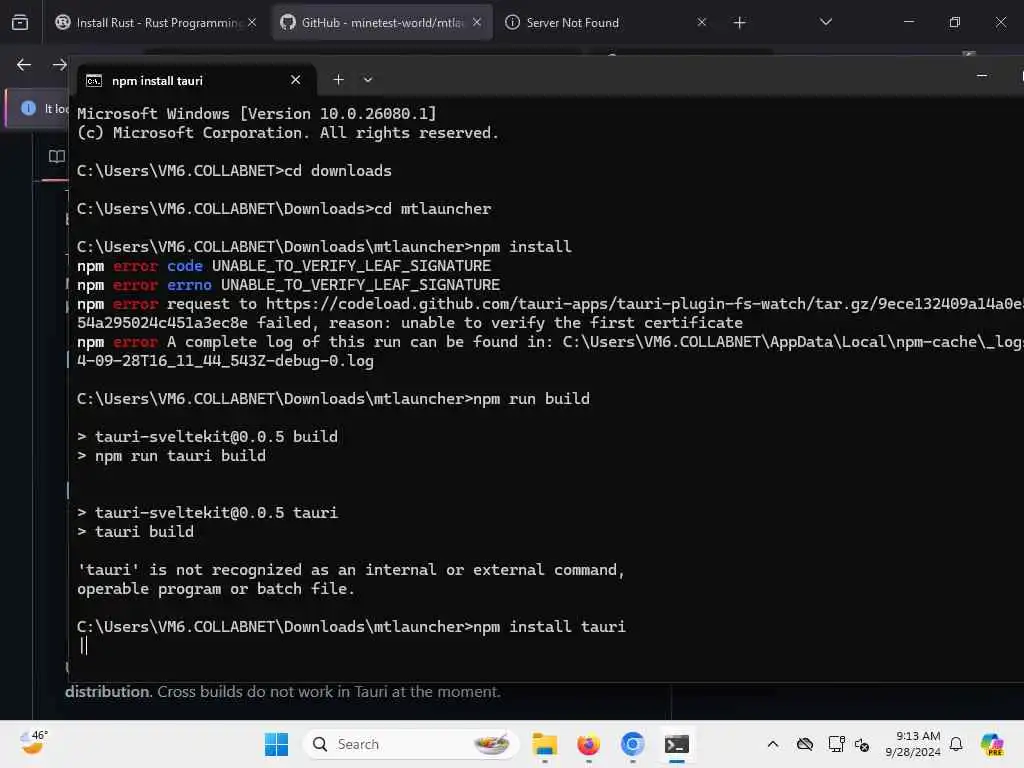Open a new browser tab

739,23
